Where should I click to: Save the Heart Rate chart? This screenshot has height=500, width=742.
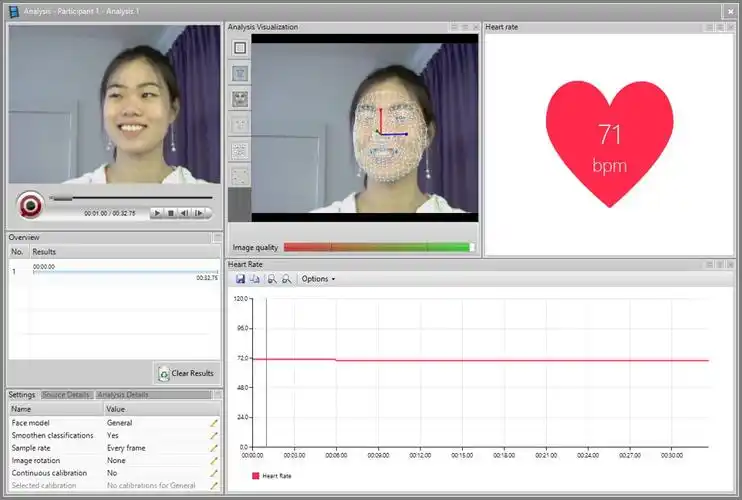(x=241, y=279)
